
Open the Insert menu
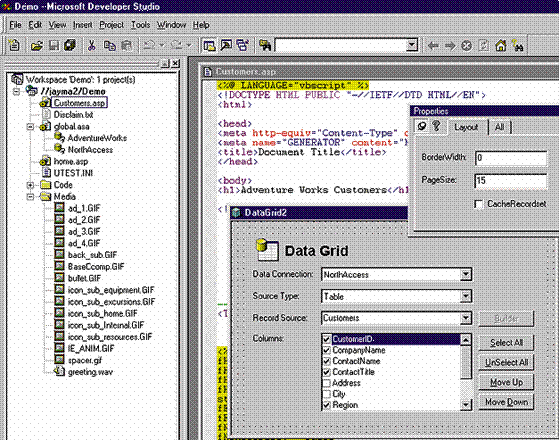tap(83, 25)
